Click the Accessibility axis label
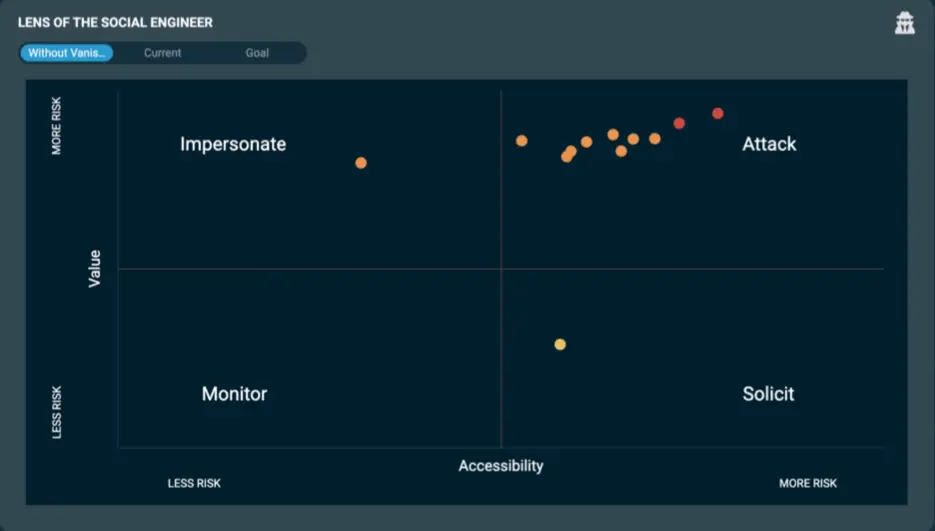The height and width of the screenshot is (531, 935). tap(500, 466)
